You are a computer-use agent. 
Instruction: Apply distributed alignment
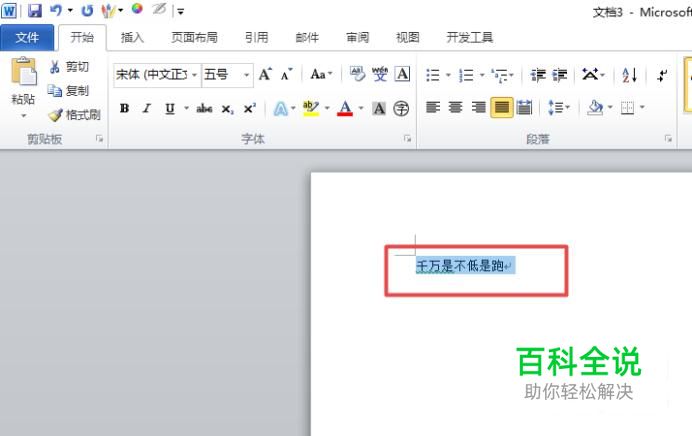coord(524,107)
